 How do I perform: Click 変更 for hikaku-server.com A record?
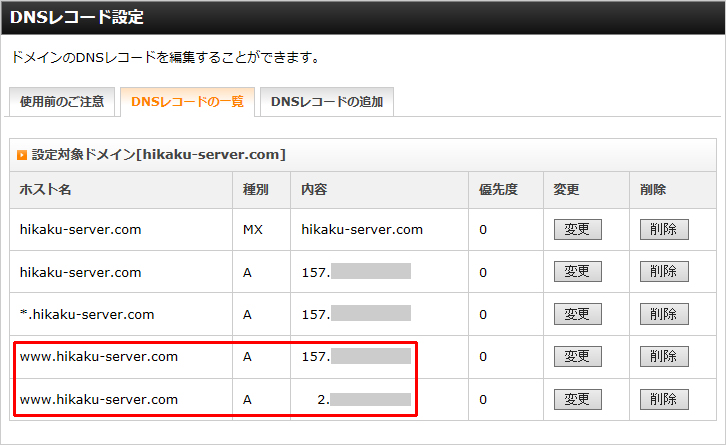578,272
